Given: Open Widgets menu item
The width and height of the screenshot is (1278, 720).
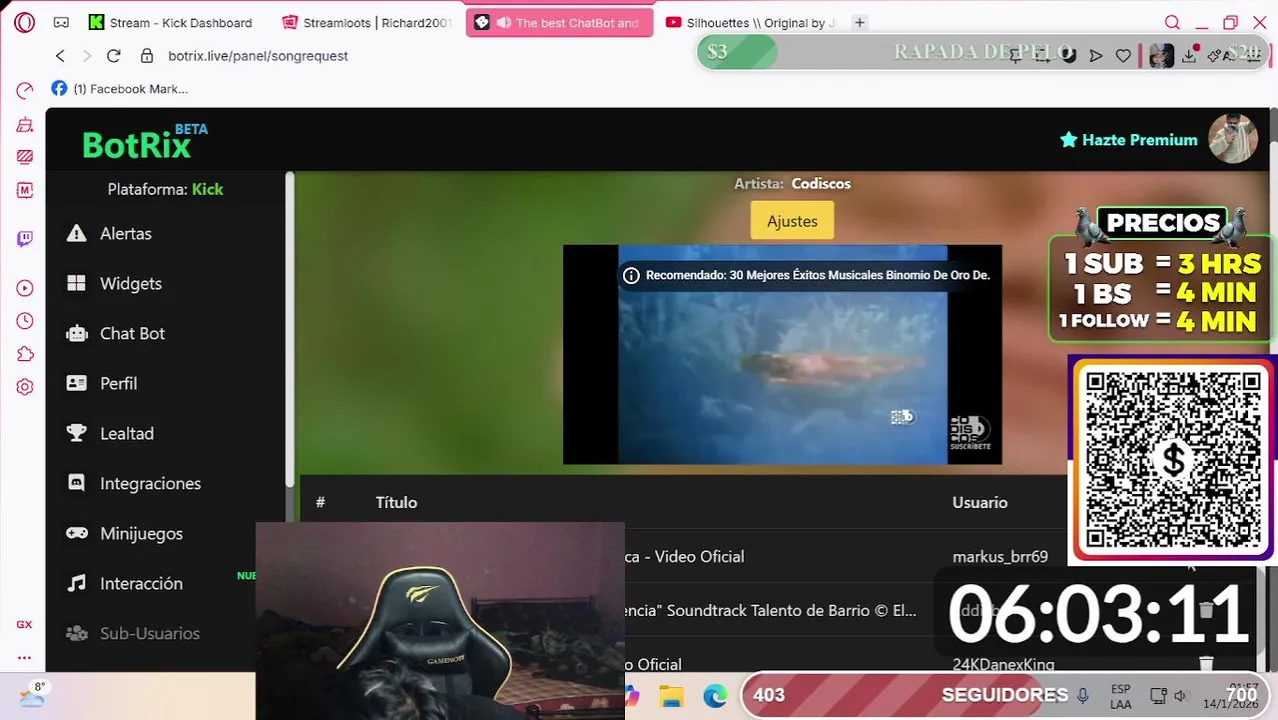Looking at the screenshot, I should coord(114,283).
